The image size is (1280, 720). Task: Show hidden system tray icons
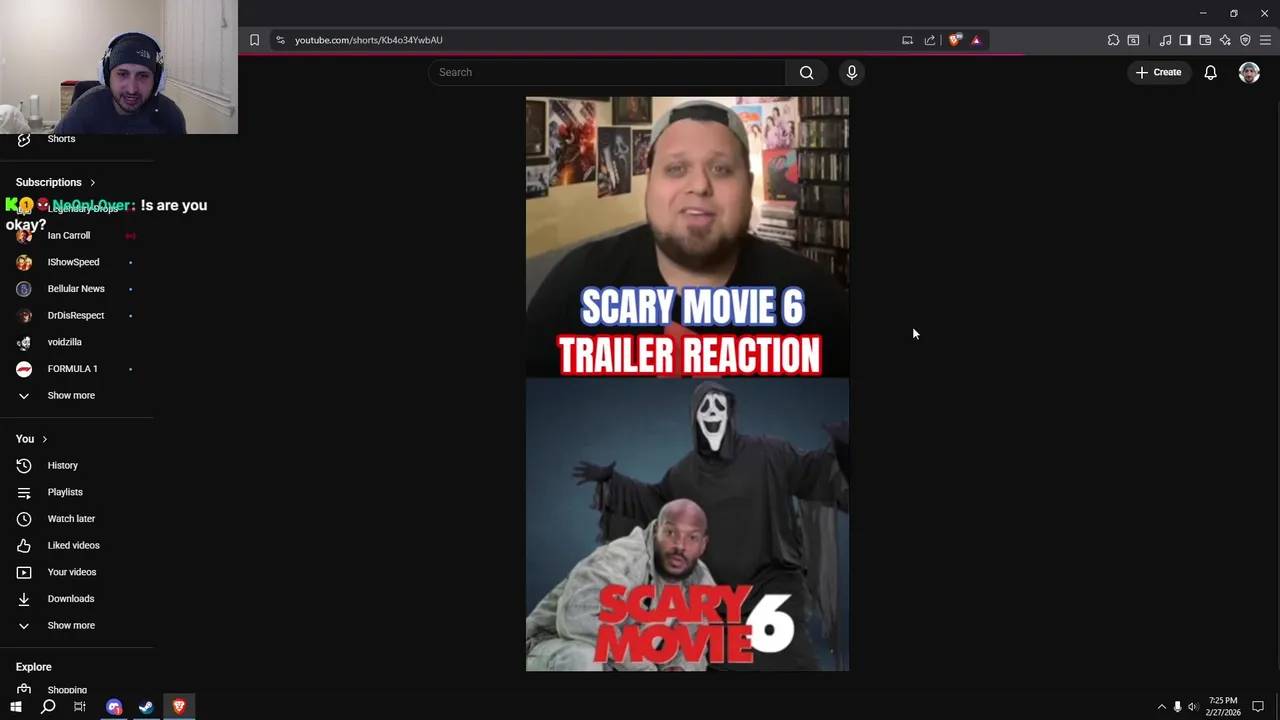[x=1161, y=707]
